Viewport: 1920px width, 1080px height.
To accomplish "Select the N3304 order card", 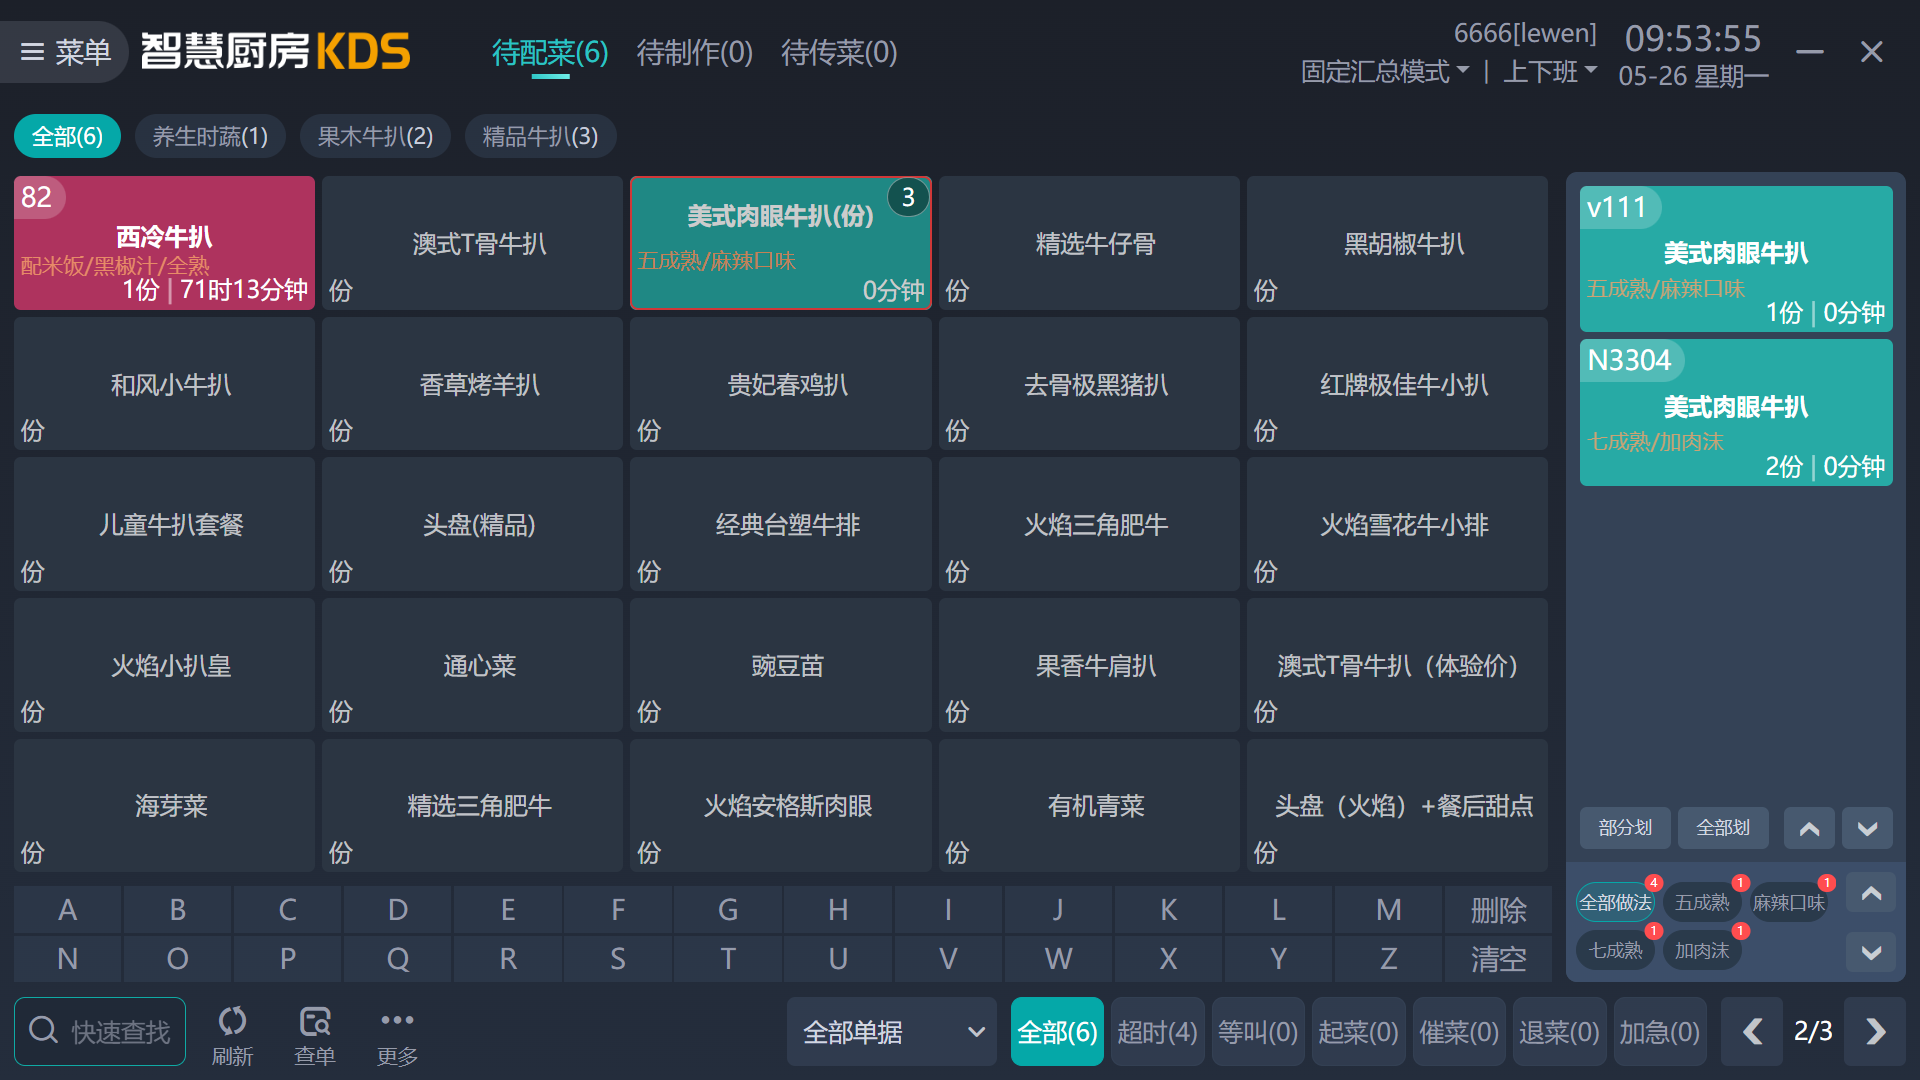I will pos(1736,413).
